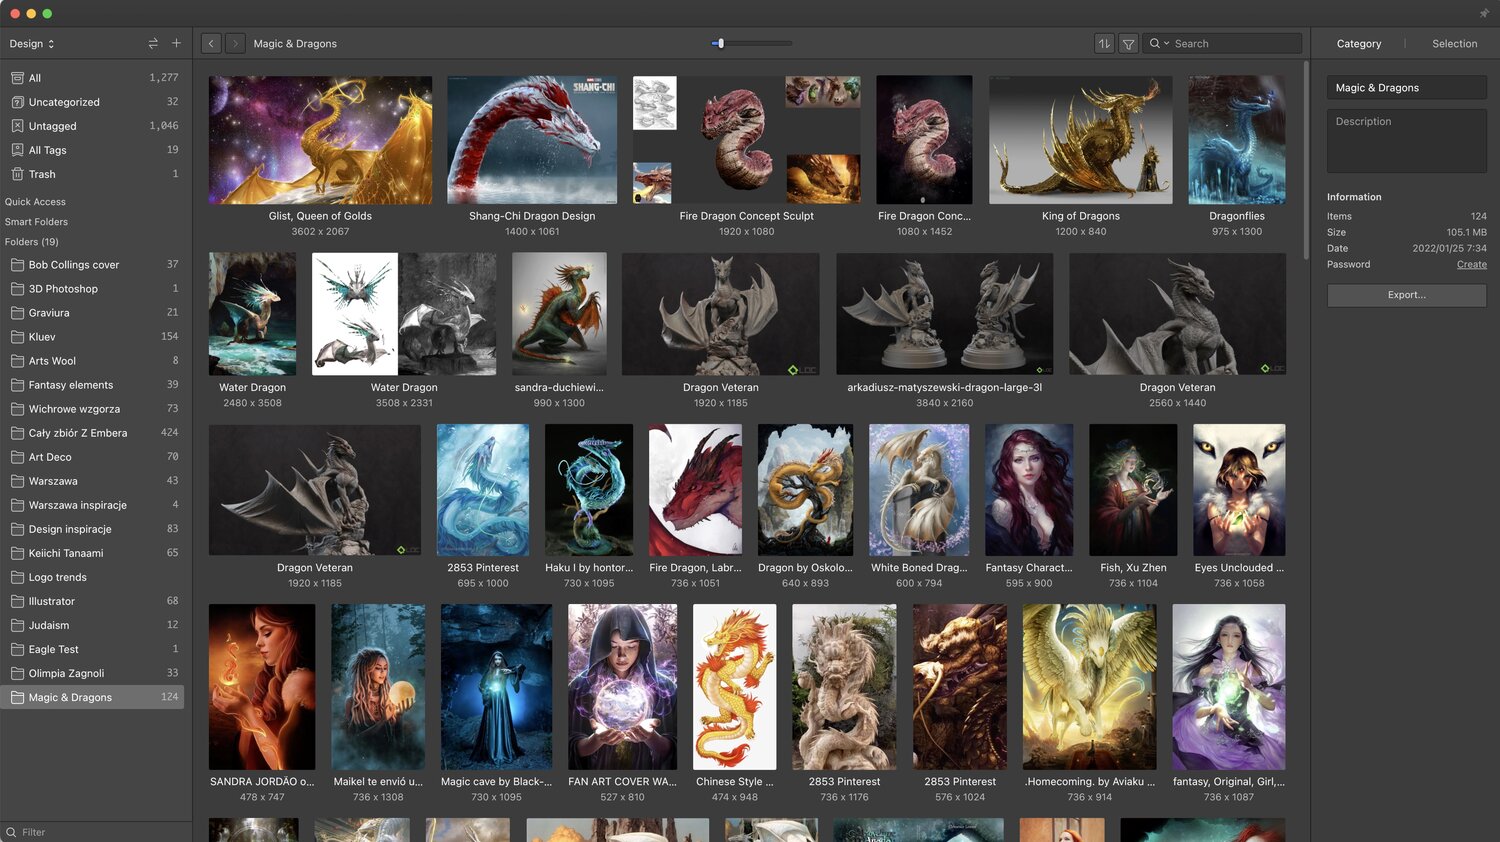Open All Tags in the sidebar
Image resolution: width=1500 pixels, height=842 pixels.
(x=47, y=150)
